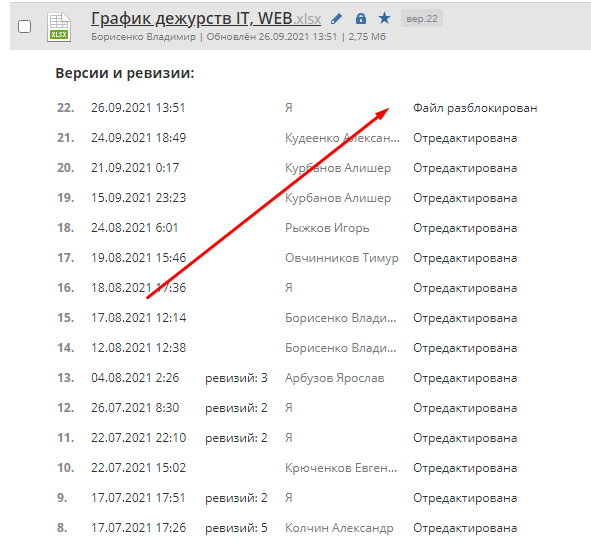Click author Борисенко Владимир under the file name
Screen dimensions: 591x547
pos(144,37)
